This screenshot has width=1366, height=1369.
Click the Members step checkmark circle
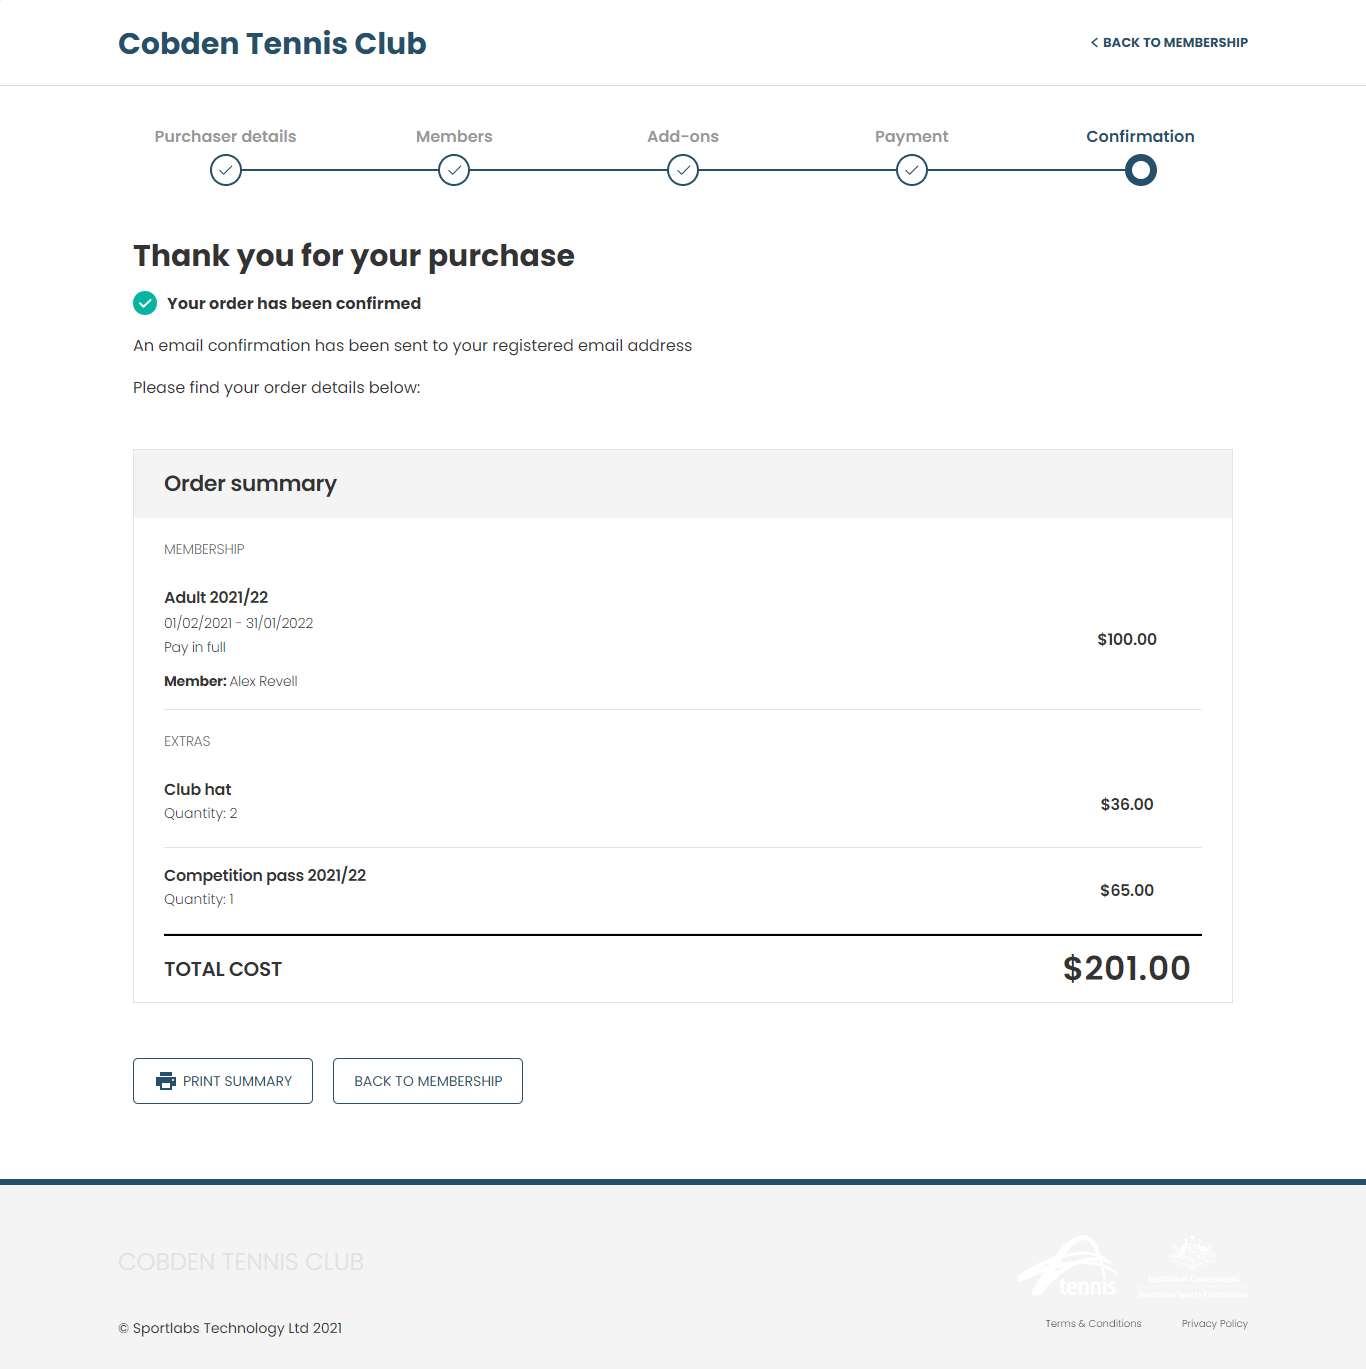(454, 171)
